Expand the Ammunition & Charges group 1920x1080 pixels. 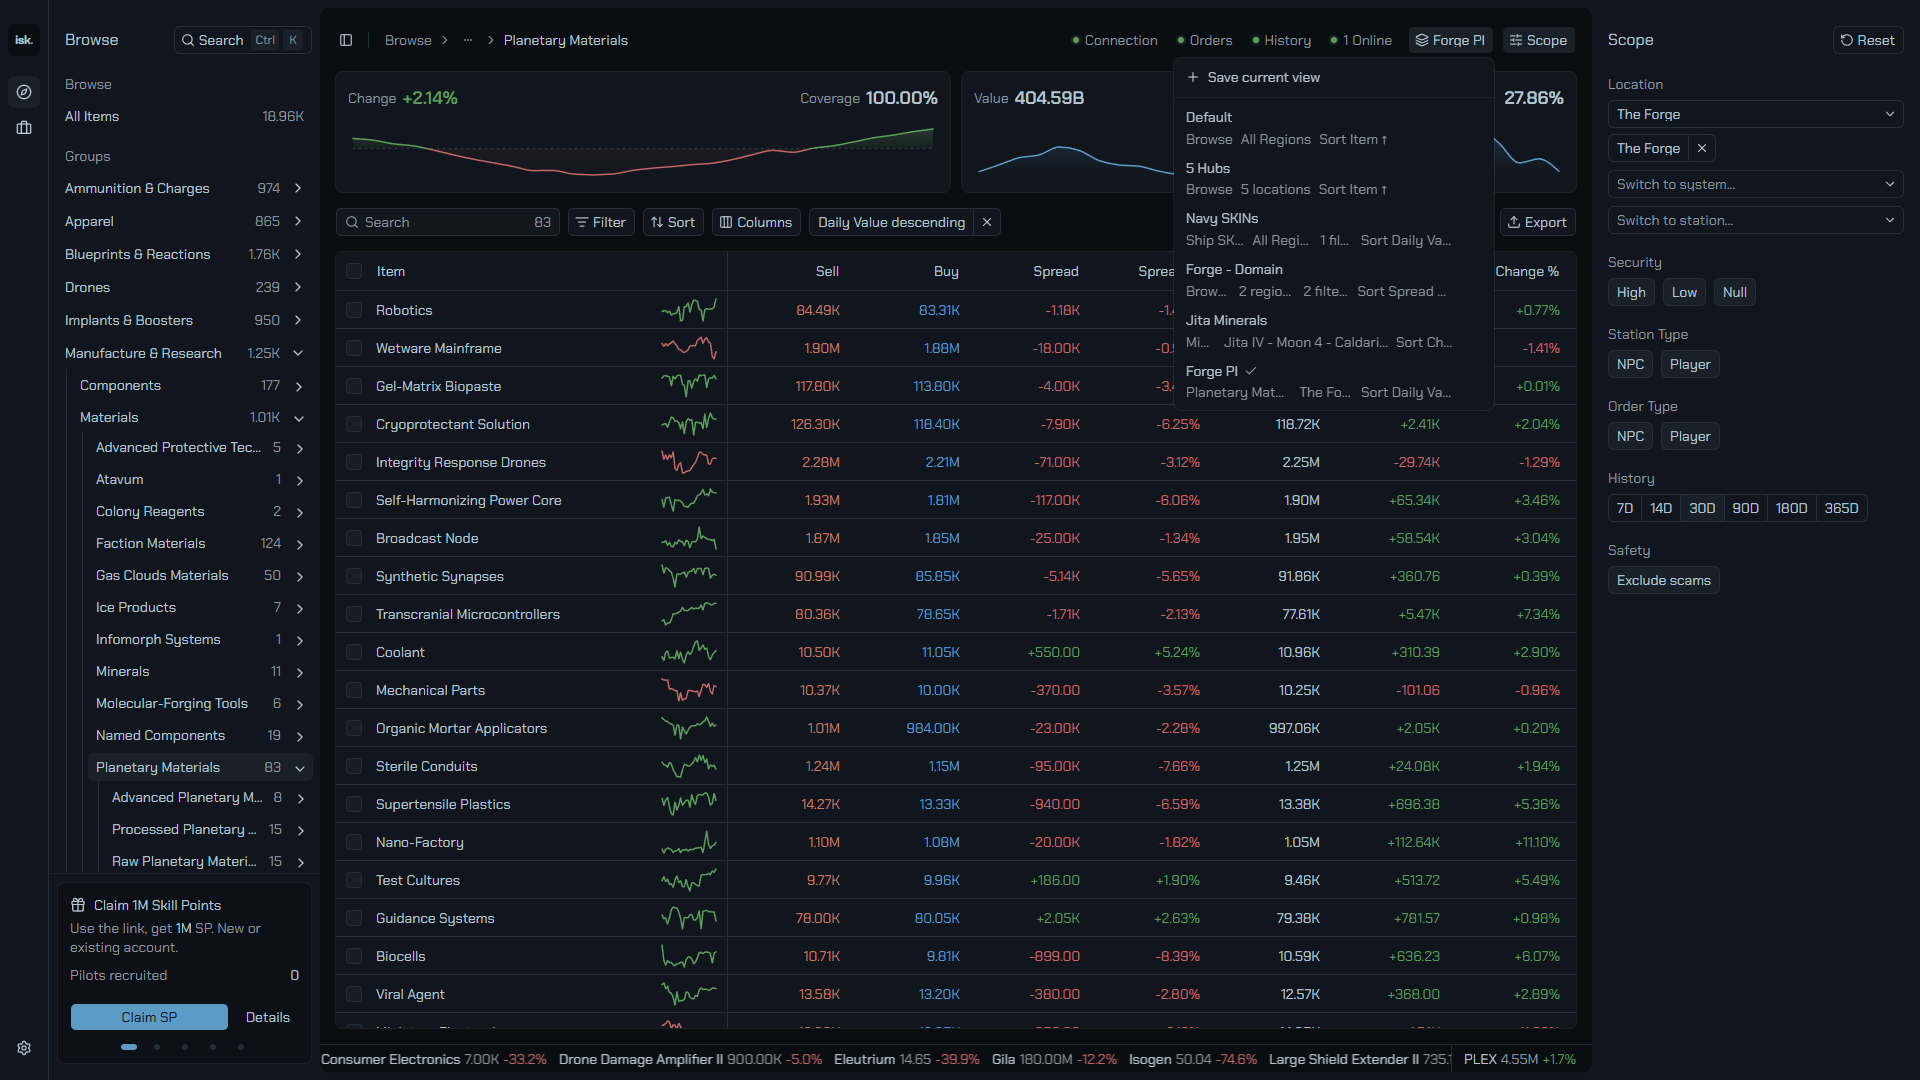coord(298,188)
